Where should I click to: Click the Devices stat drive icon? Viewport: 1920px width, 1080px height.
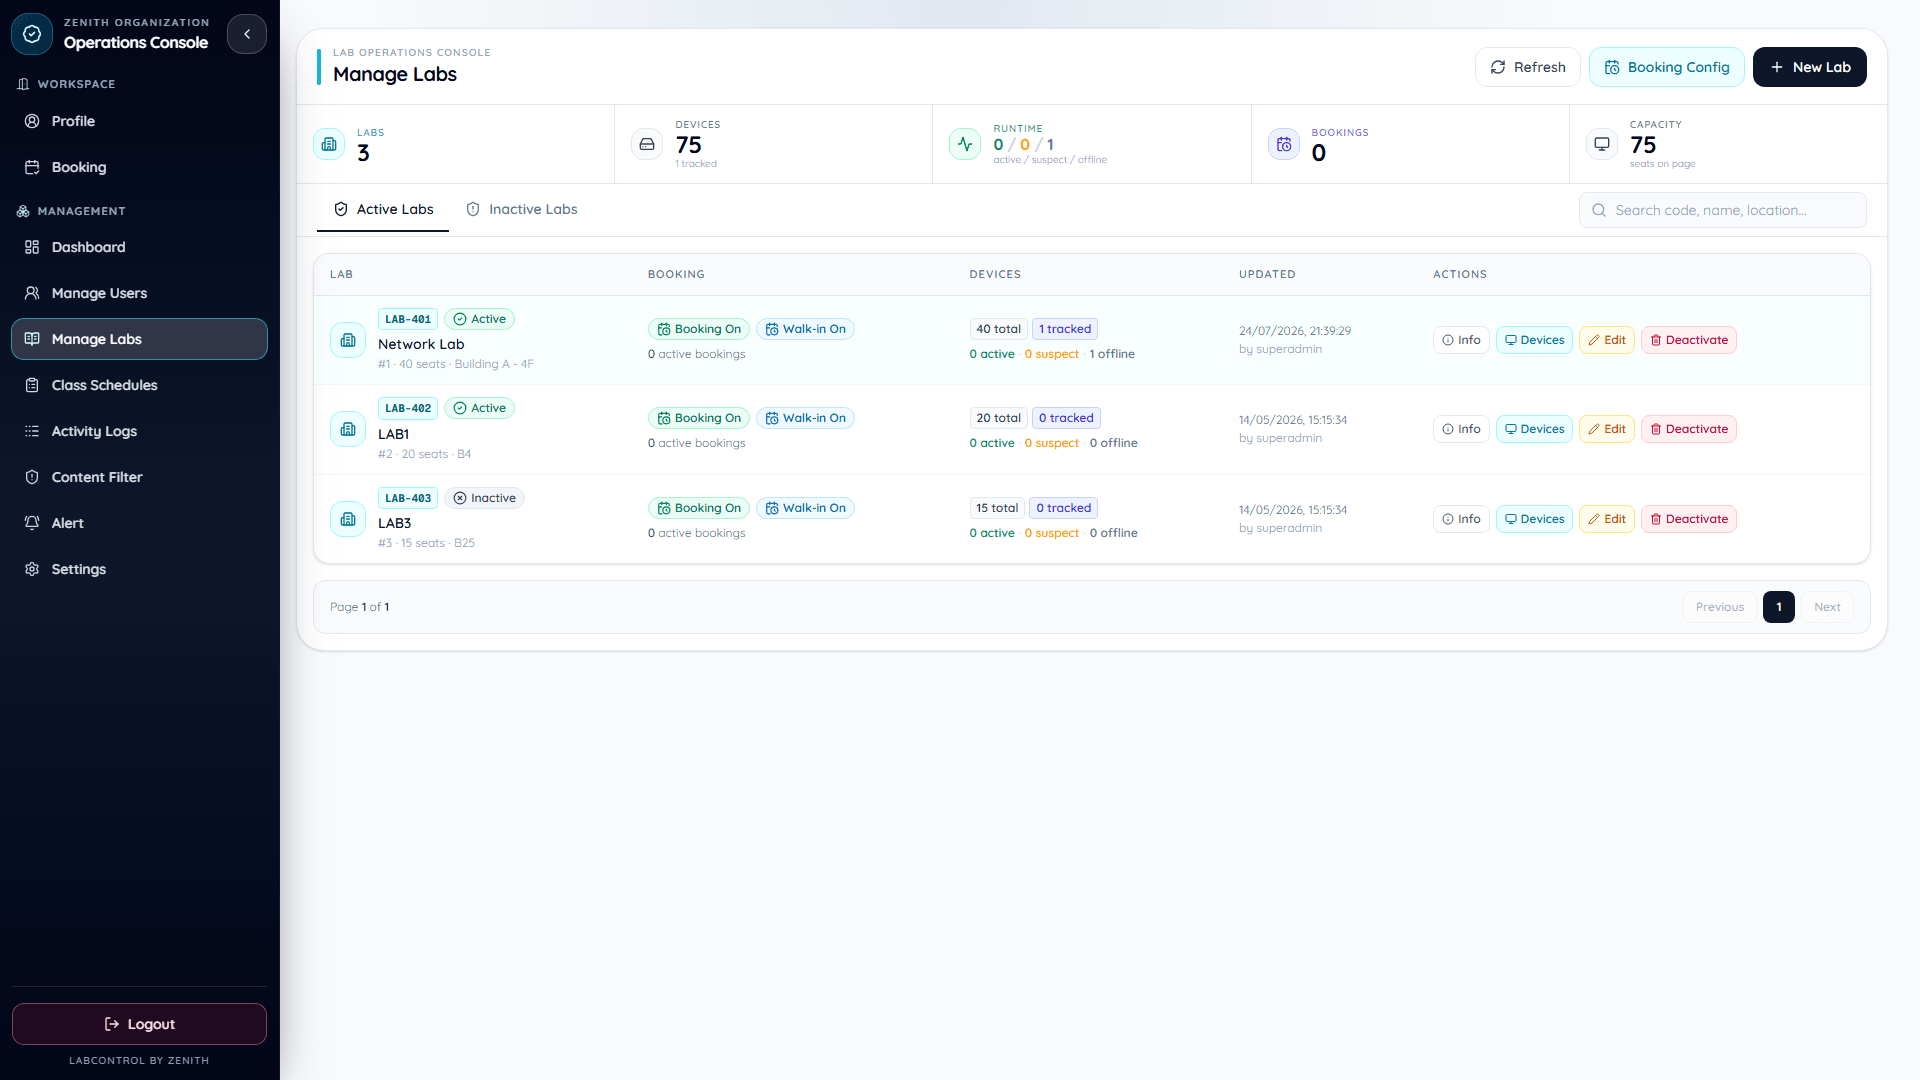[x=647, y=144]
